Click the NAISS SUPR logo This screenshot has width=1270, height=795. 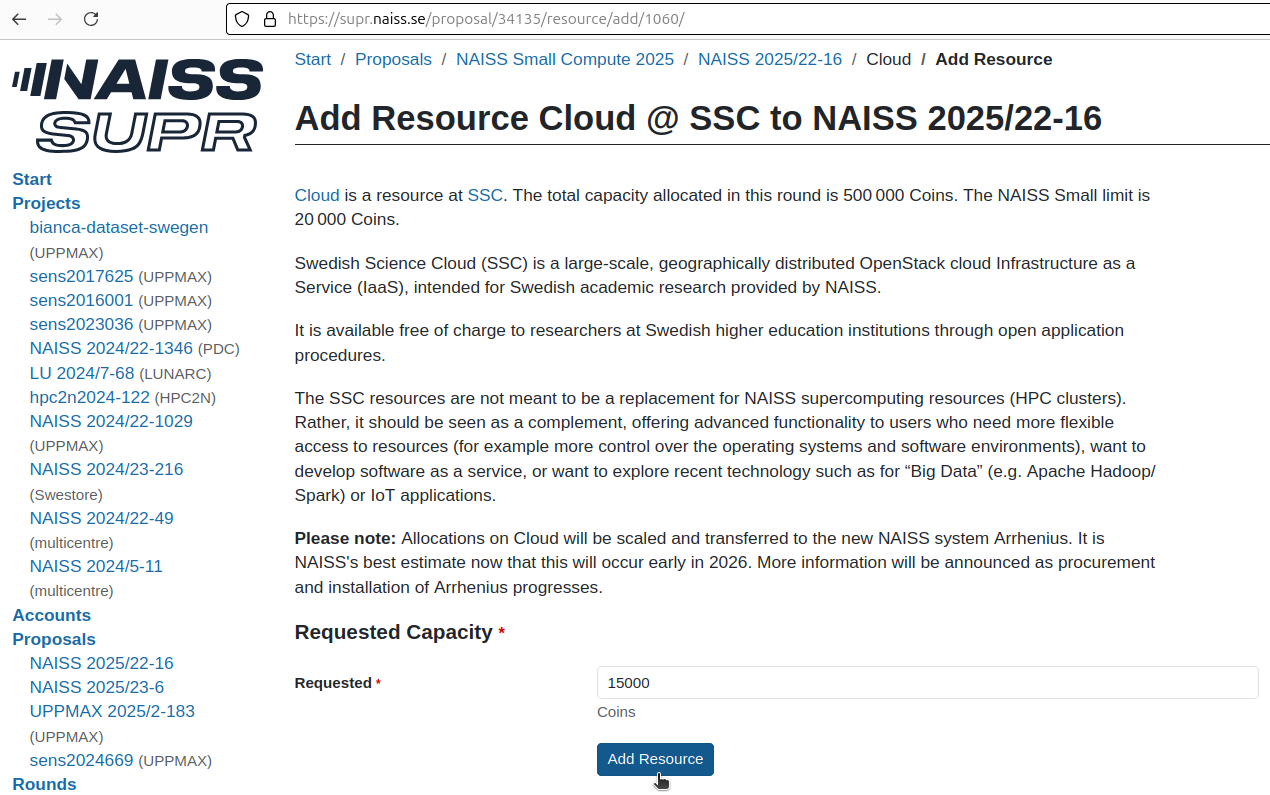[137, 103]
